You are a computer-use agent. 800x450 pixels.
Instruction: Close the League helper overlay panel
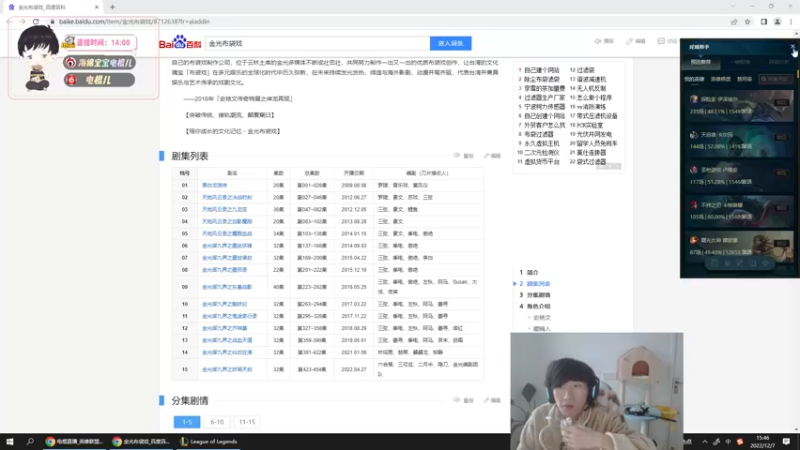point(793,46)
